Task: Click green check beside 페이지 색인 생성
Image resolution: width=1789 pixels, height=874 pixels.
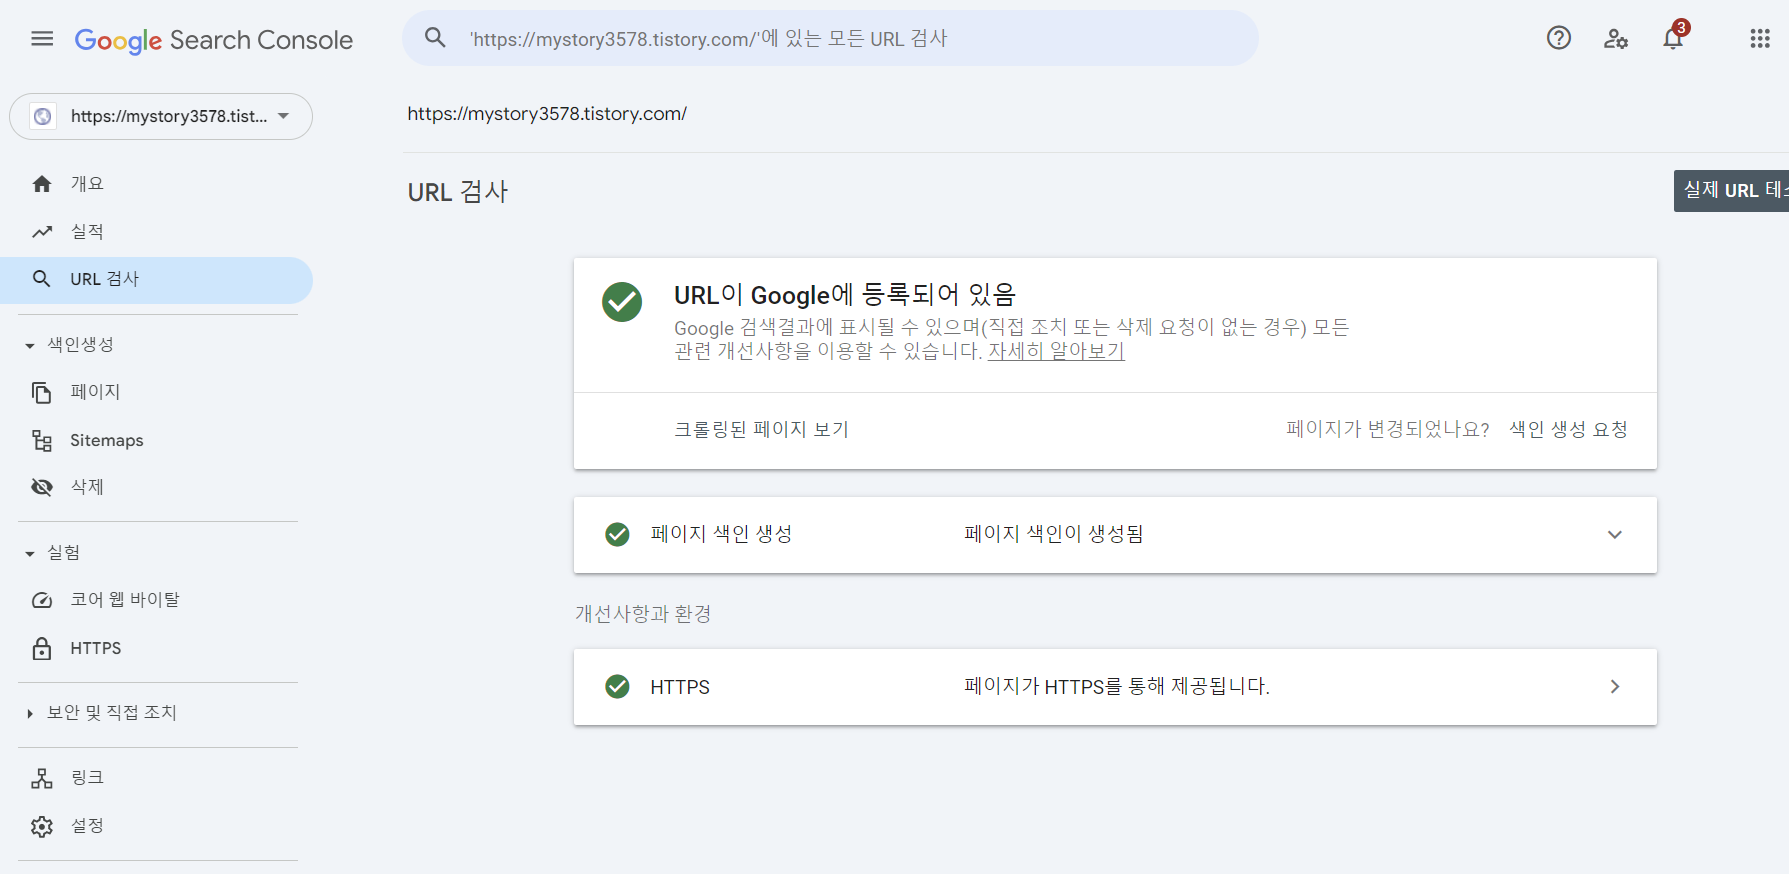Action: [x=618, y=534]
